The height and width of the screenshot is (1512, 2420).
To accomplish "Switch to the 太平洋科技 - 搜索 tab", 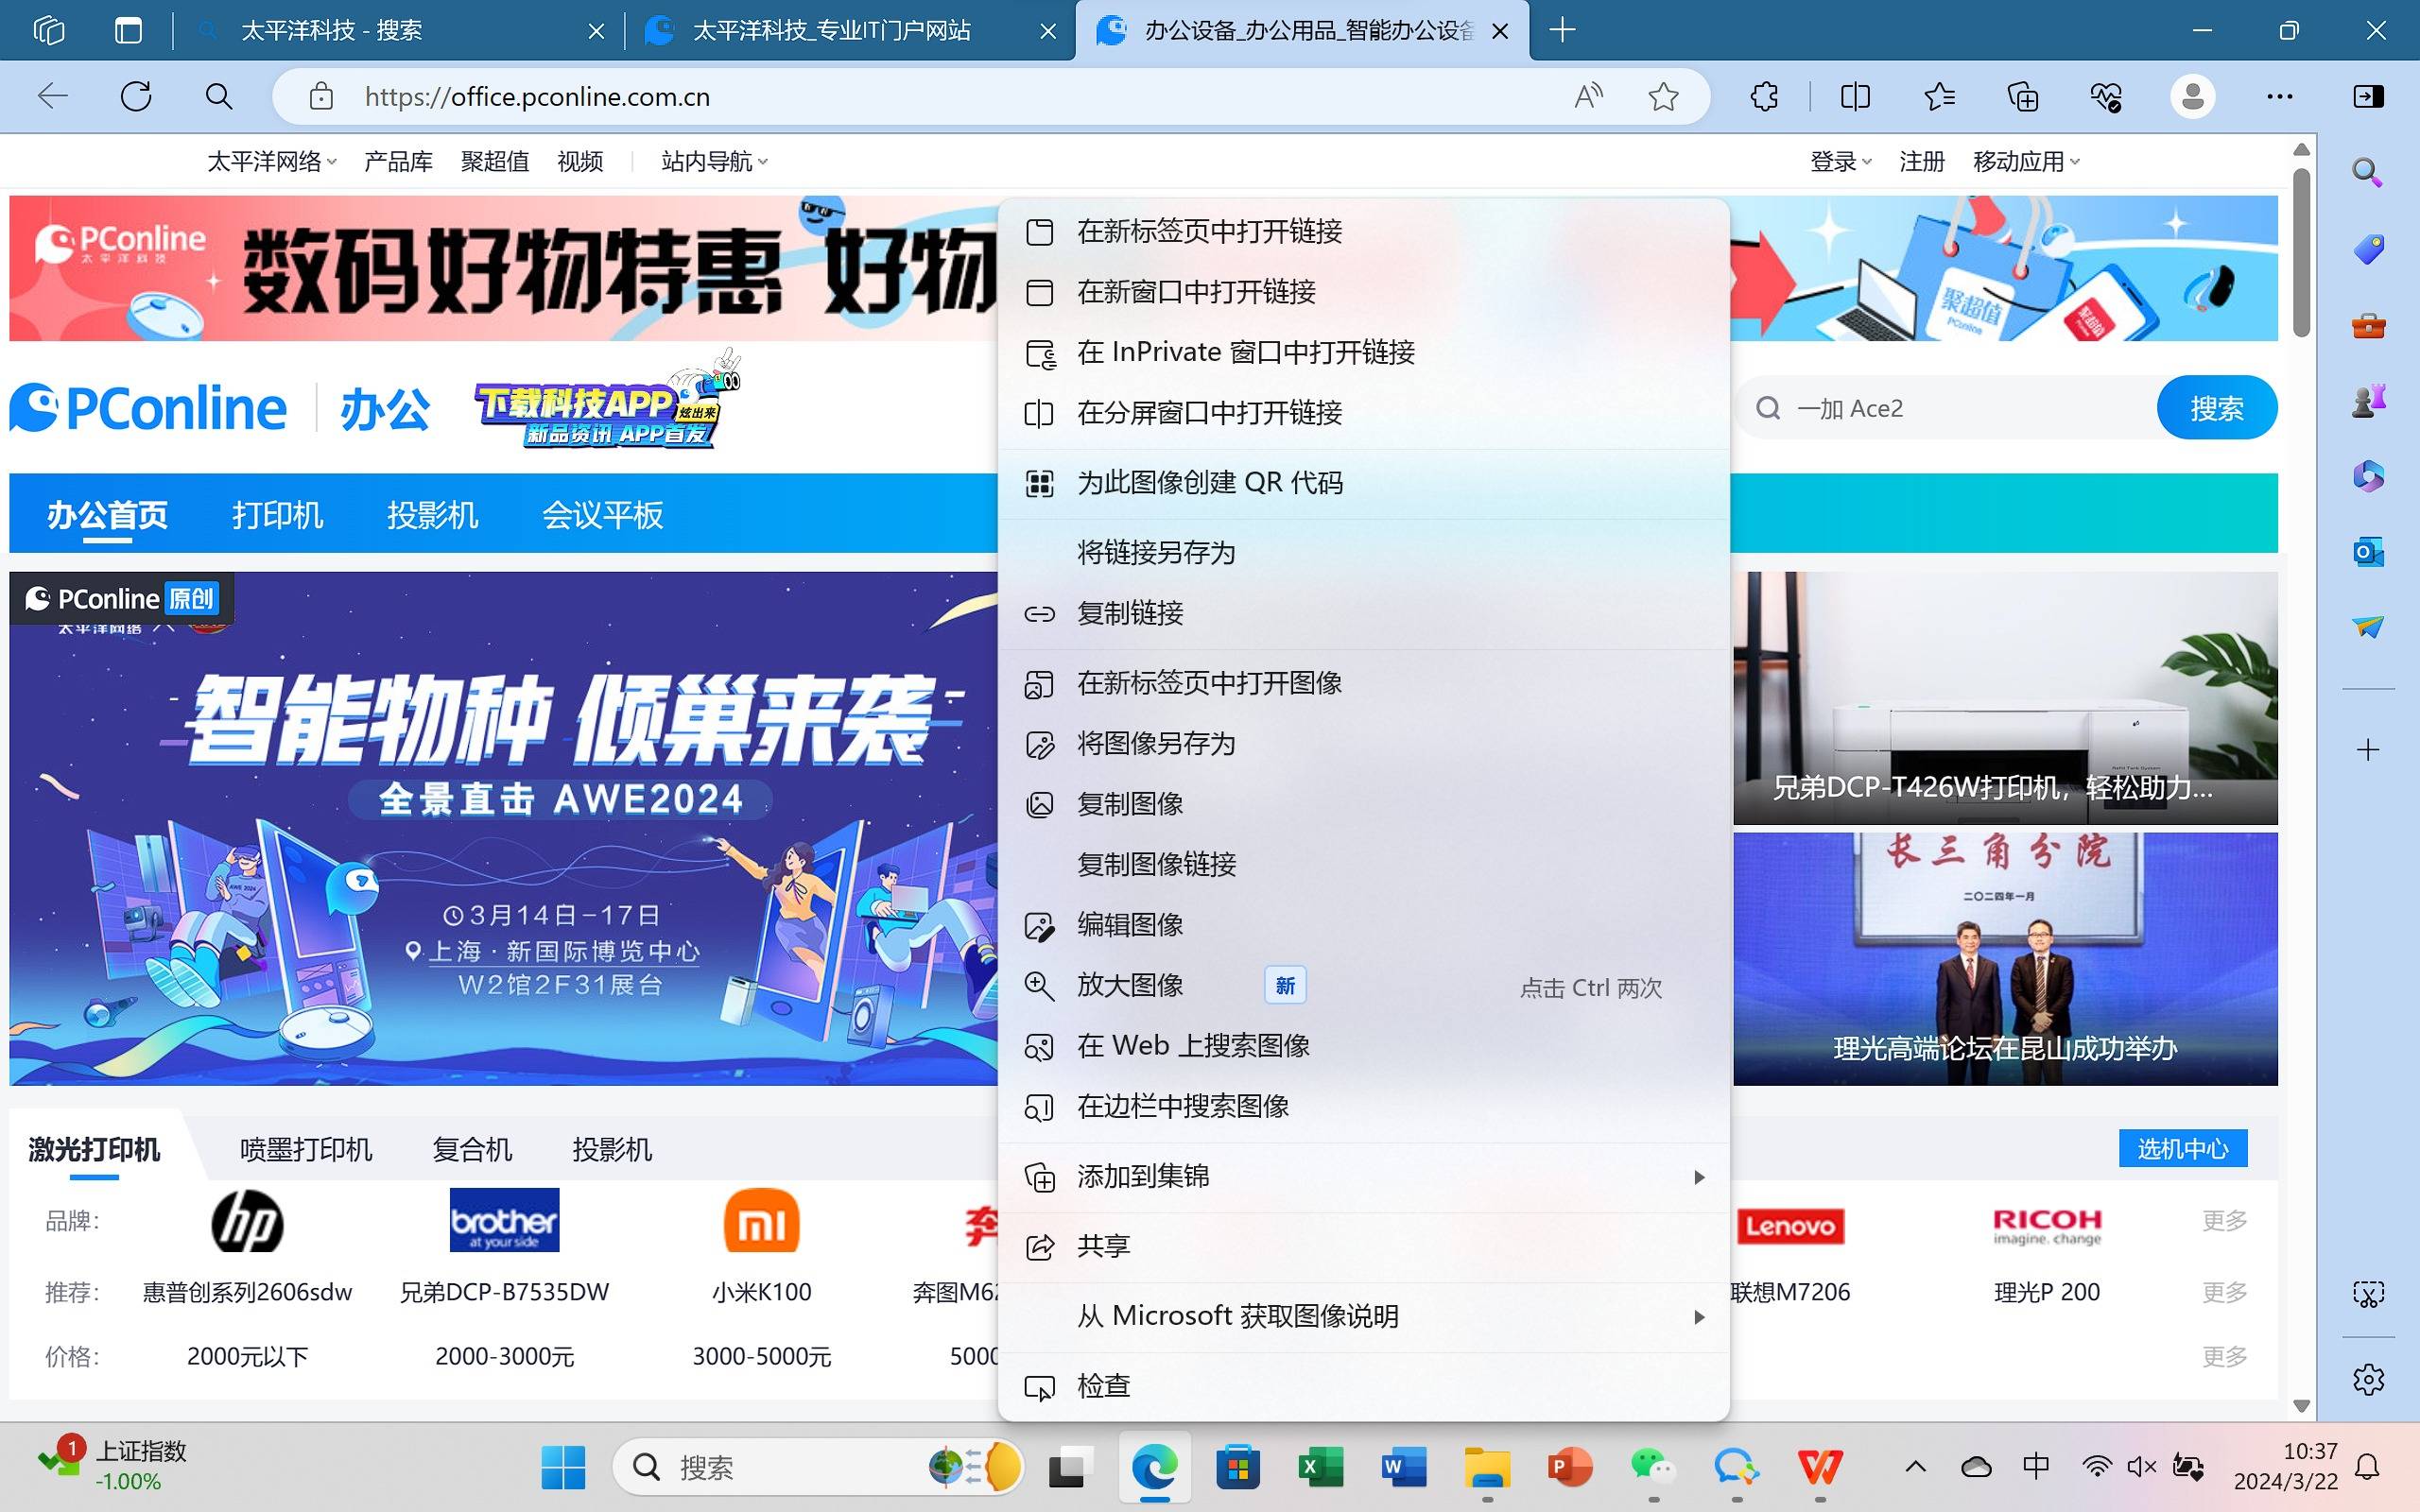I will click(400, 31).
